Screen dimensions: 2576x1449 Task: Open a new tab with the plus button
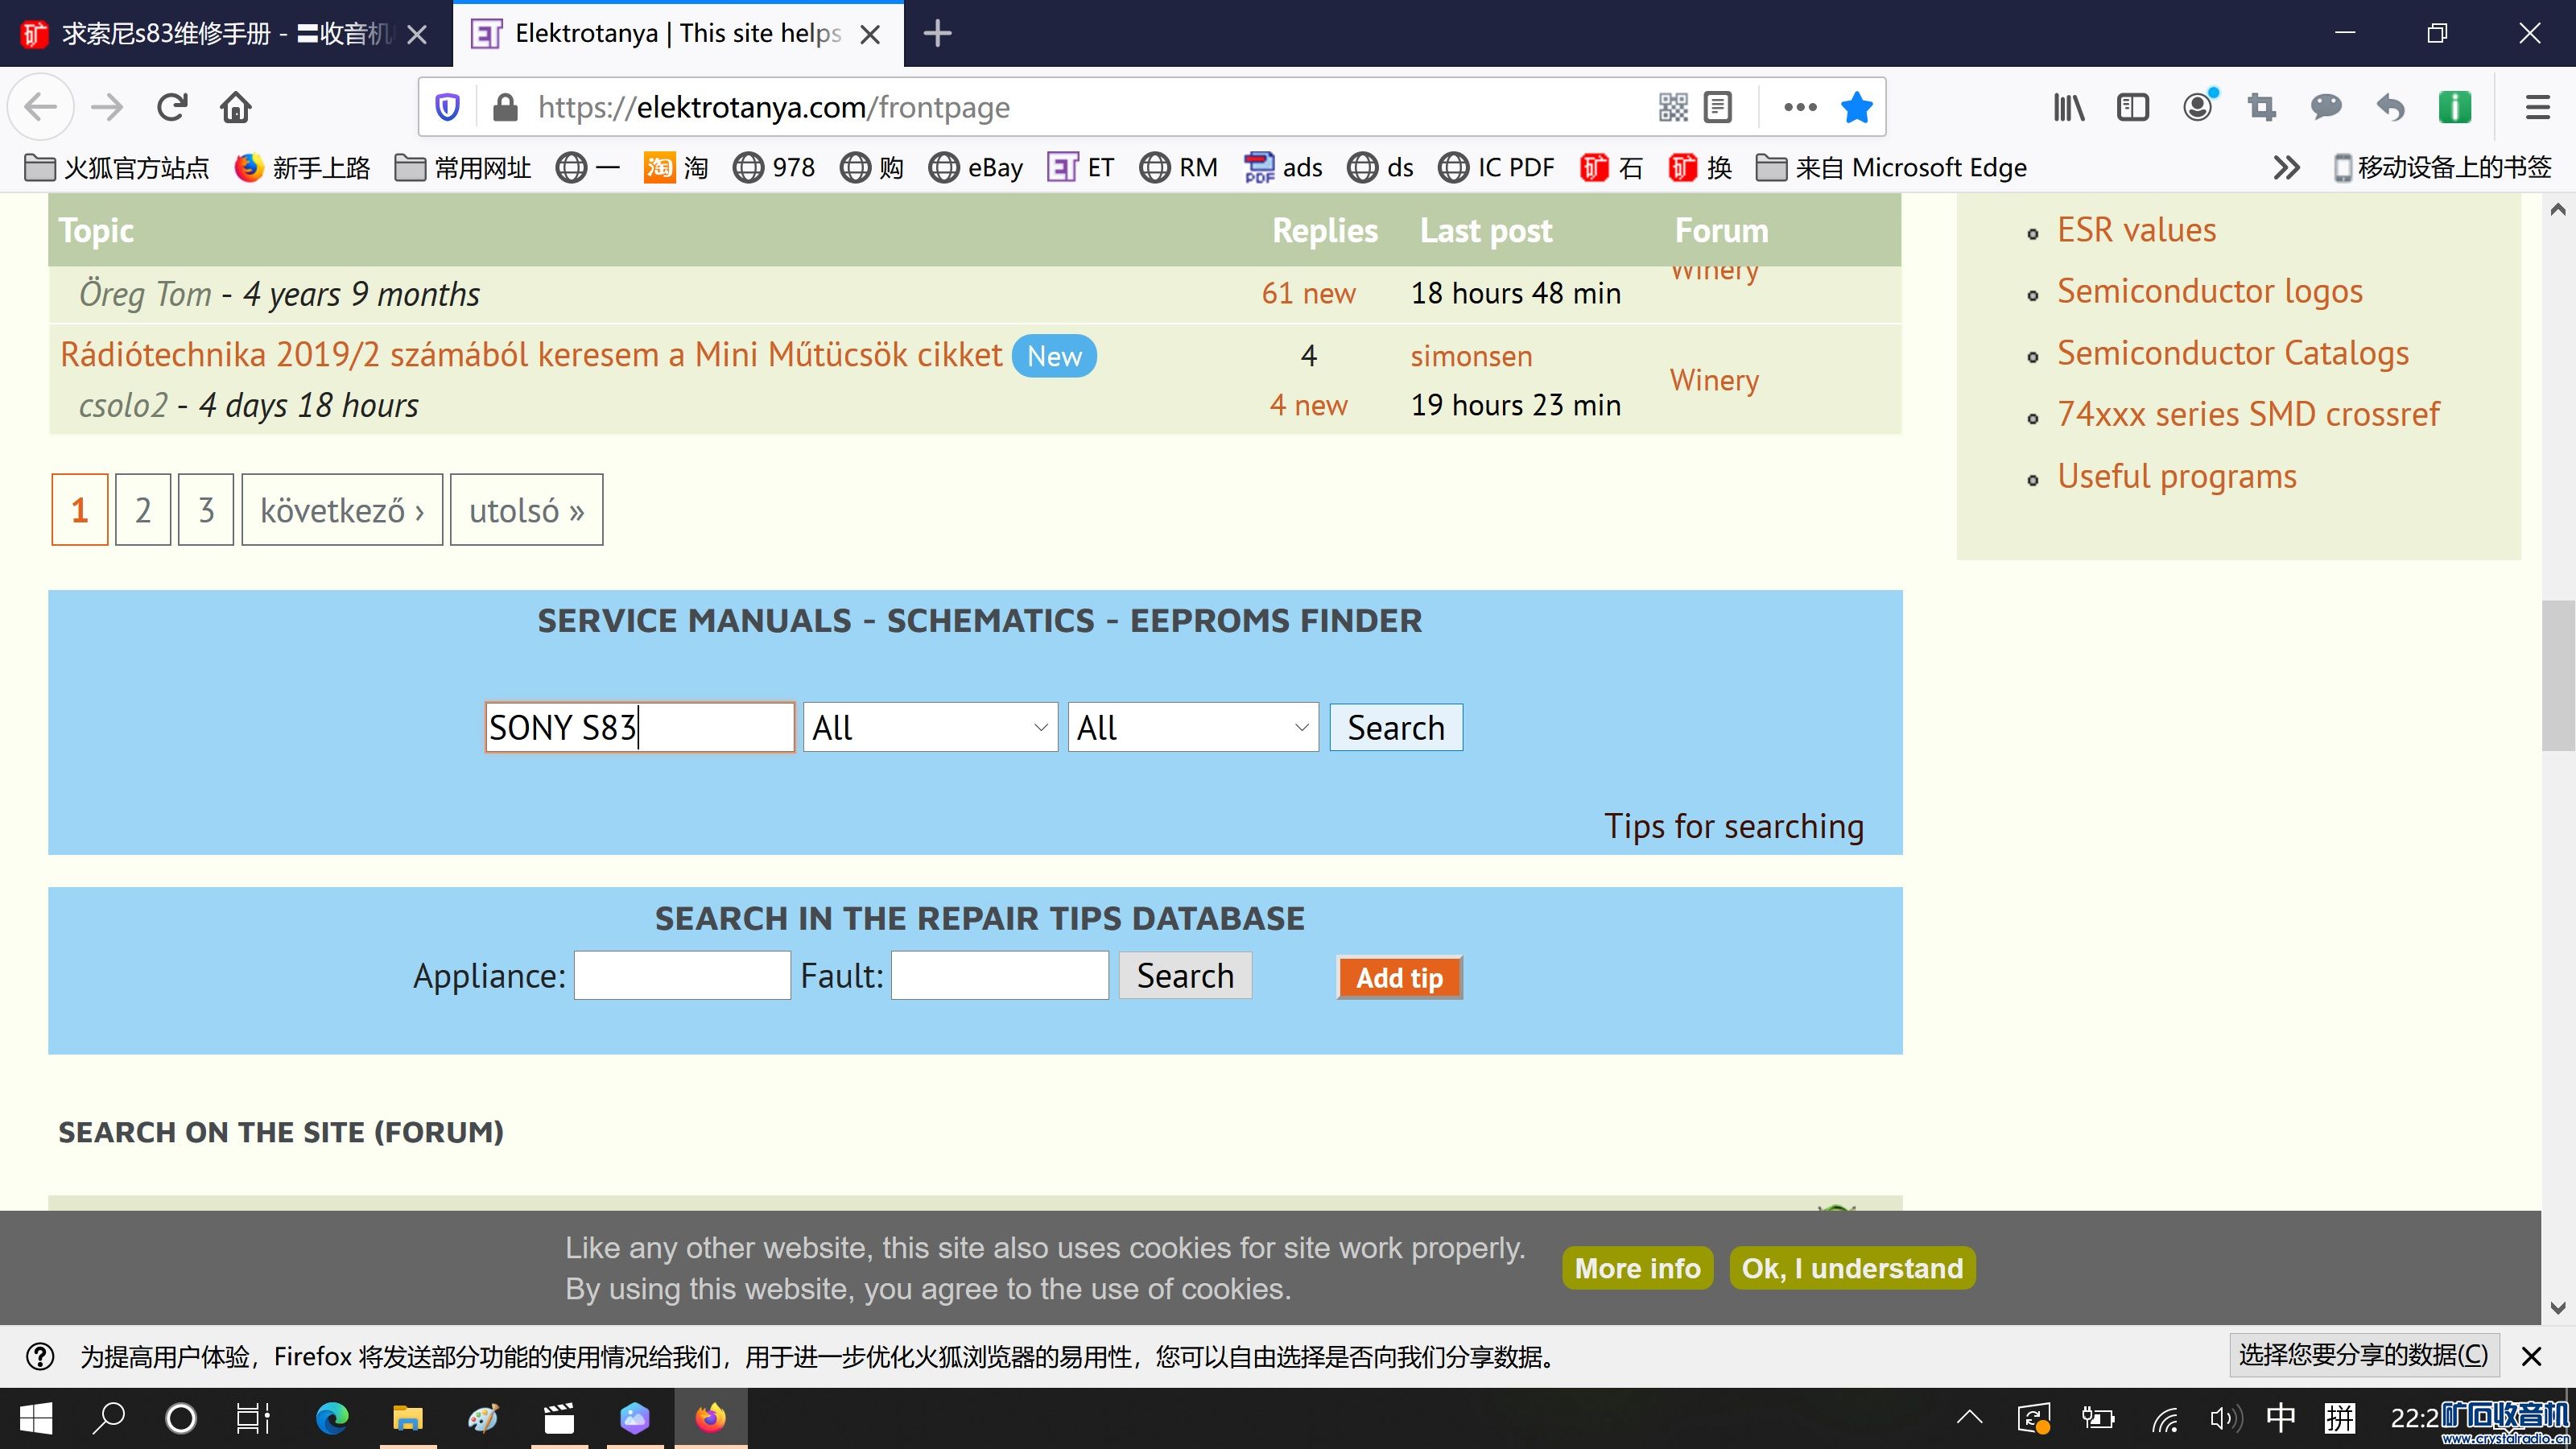coord(937,34)
